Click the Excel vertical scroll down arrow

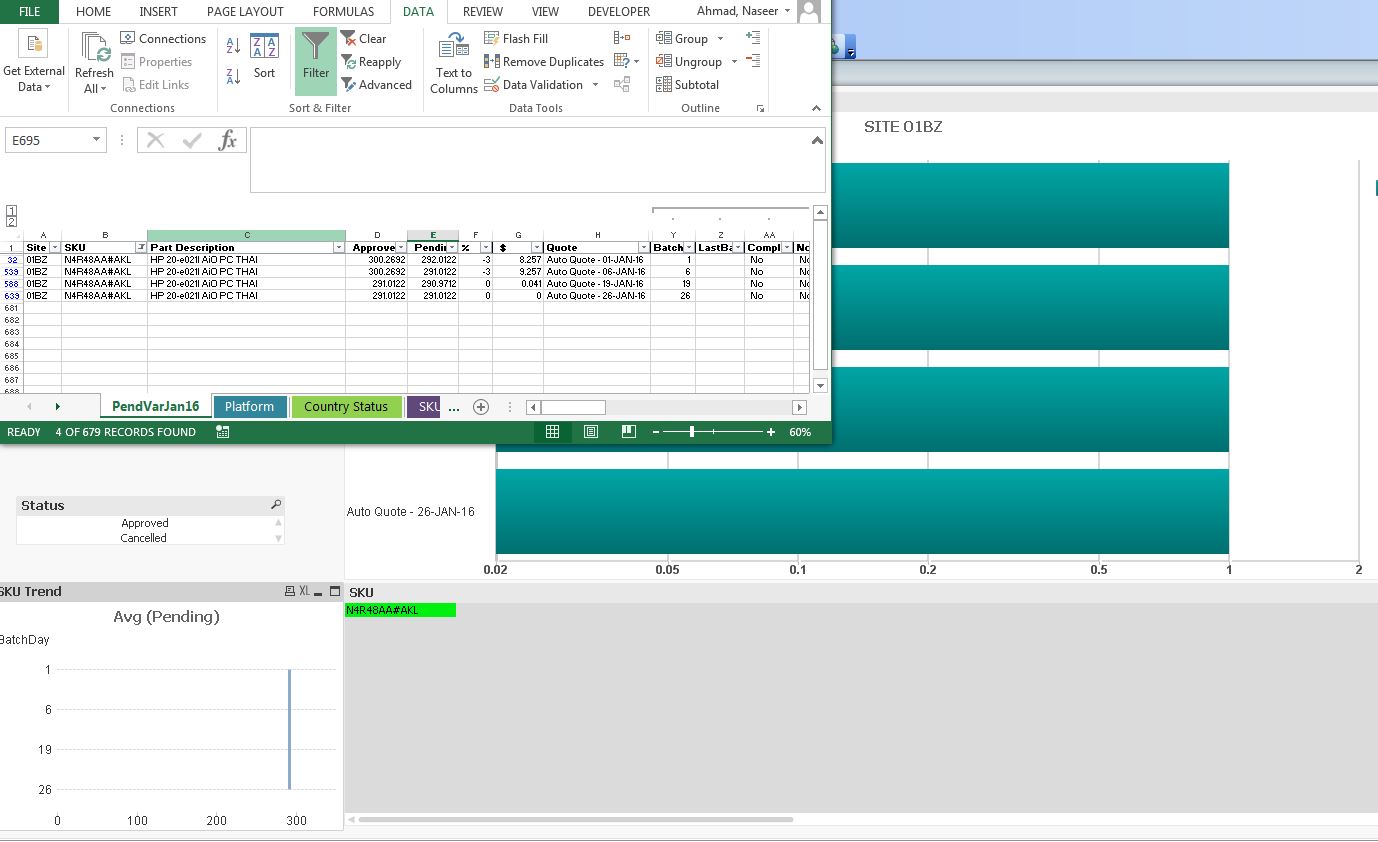point(821,386)
